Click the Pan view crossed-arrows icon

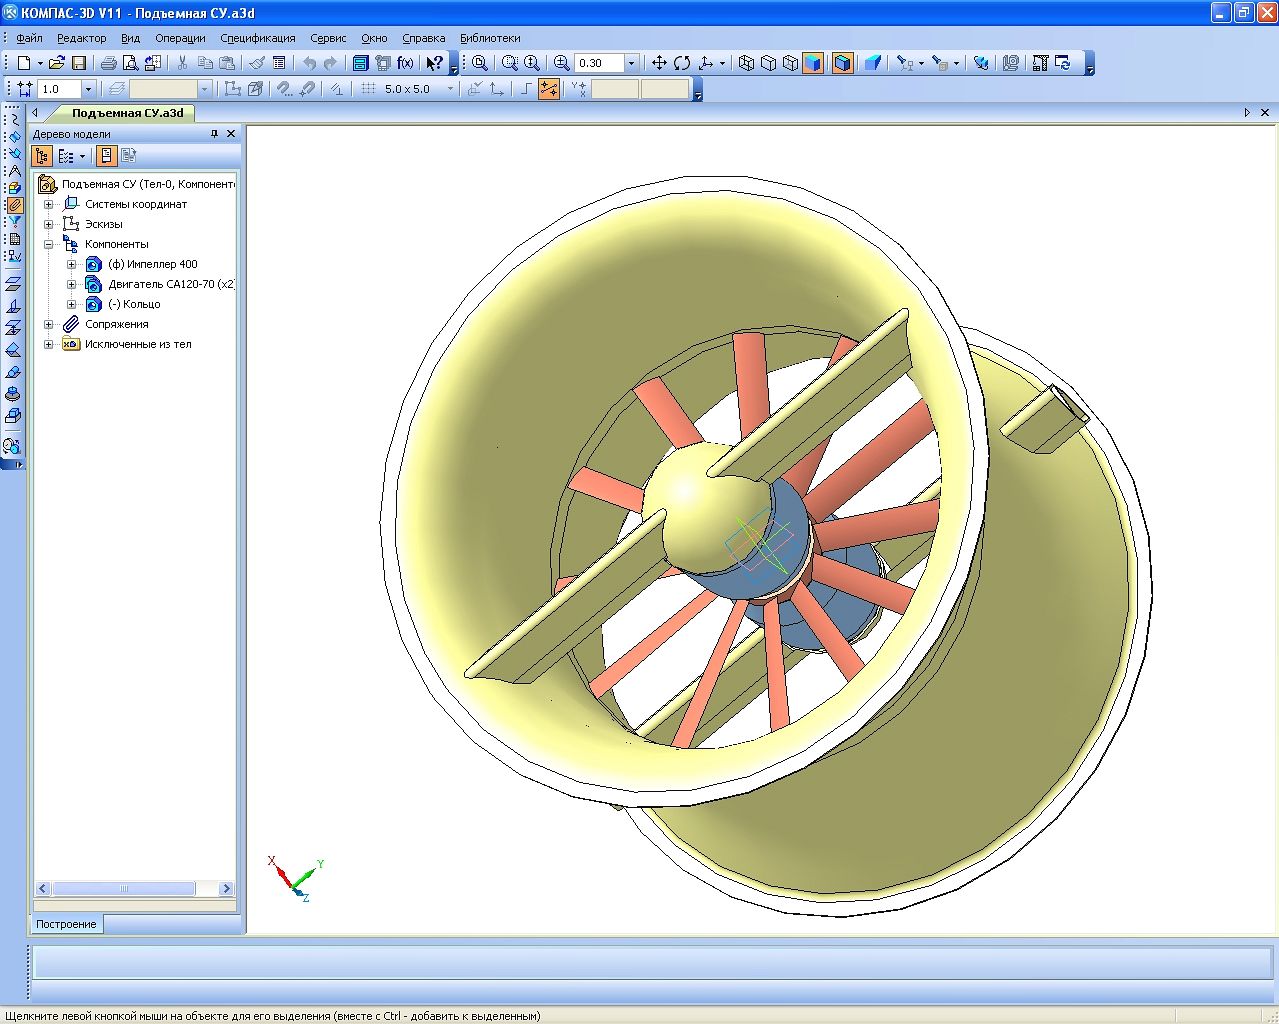(659, 63)
